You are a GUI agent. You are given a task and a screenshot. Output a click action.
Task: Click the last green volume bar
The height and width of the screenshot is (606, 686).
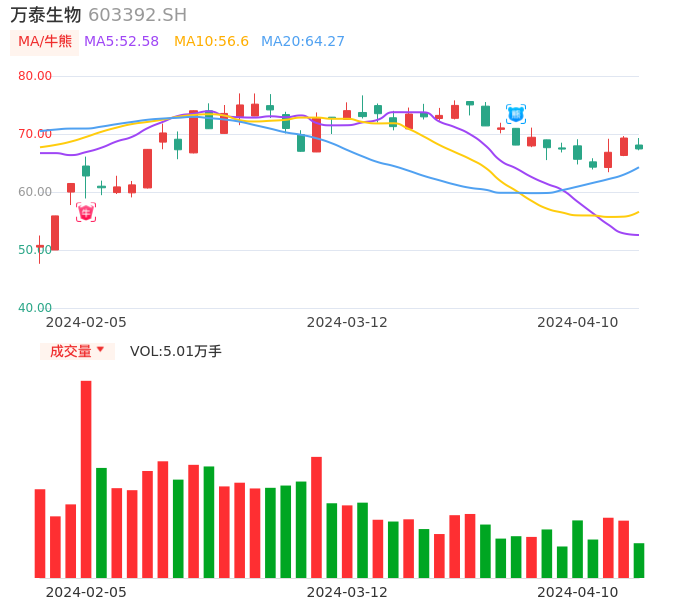click(x=639, y=560)
